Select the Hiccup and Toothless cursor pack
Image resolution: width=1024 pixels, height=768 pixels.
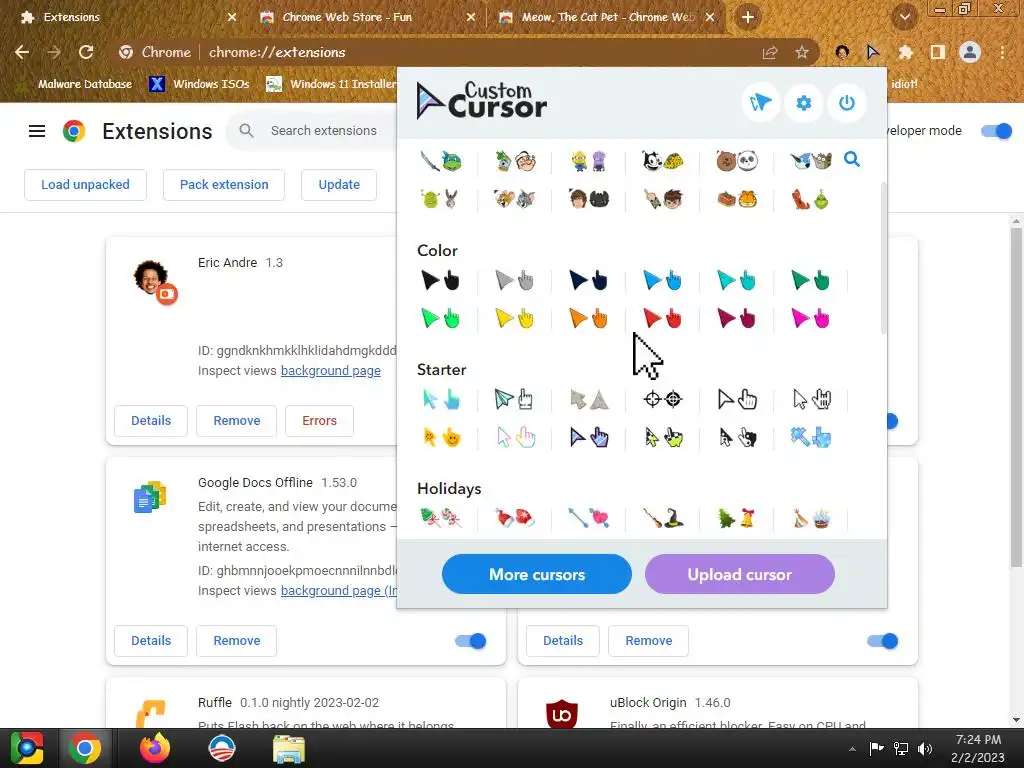[x=589, y=199]
